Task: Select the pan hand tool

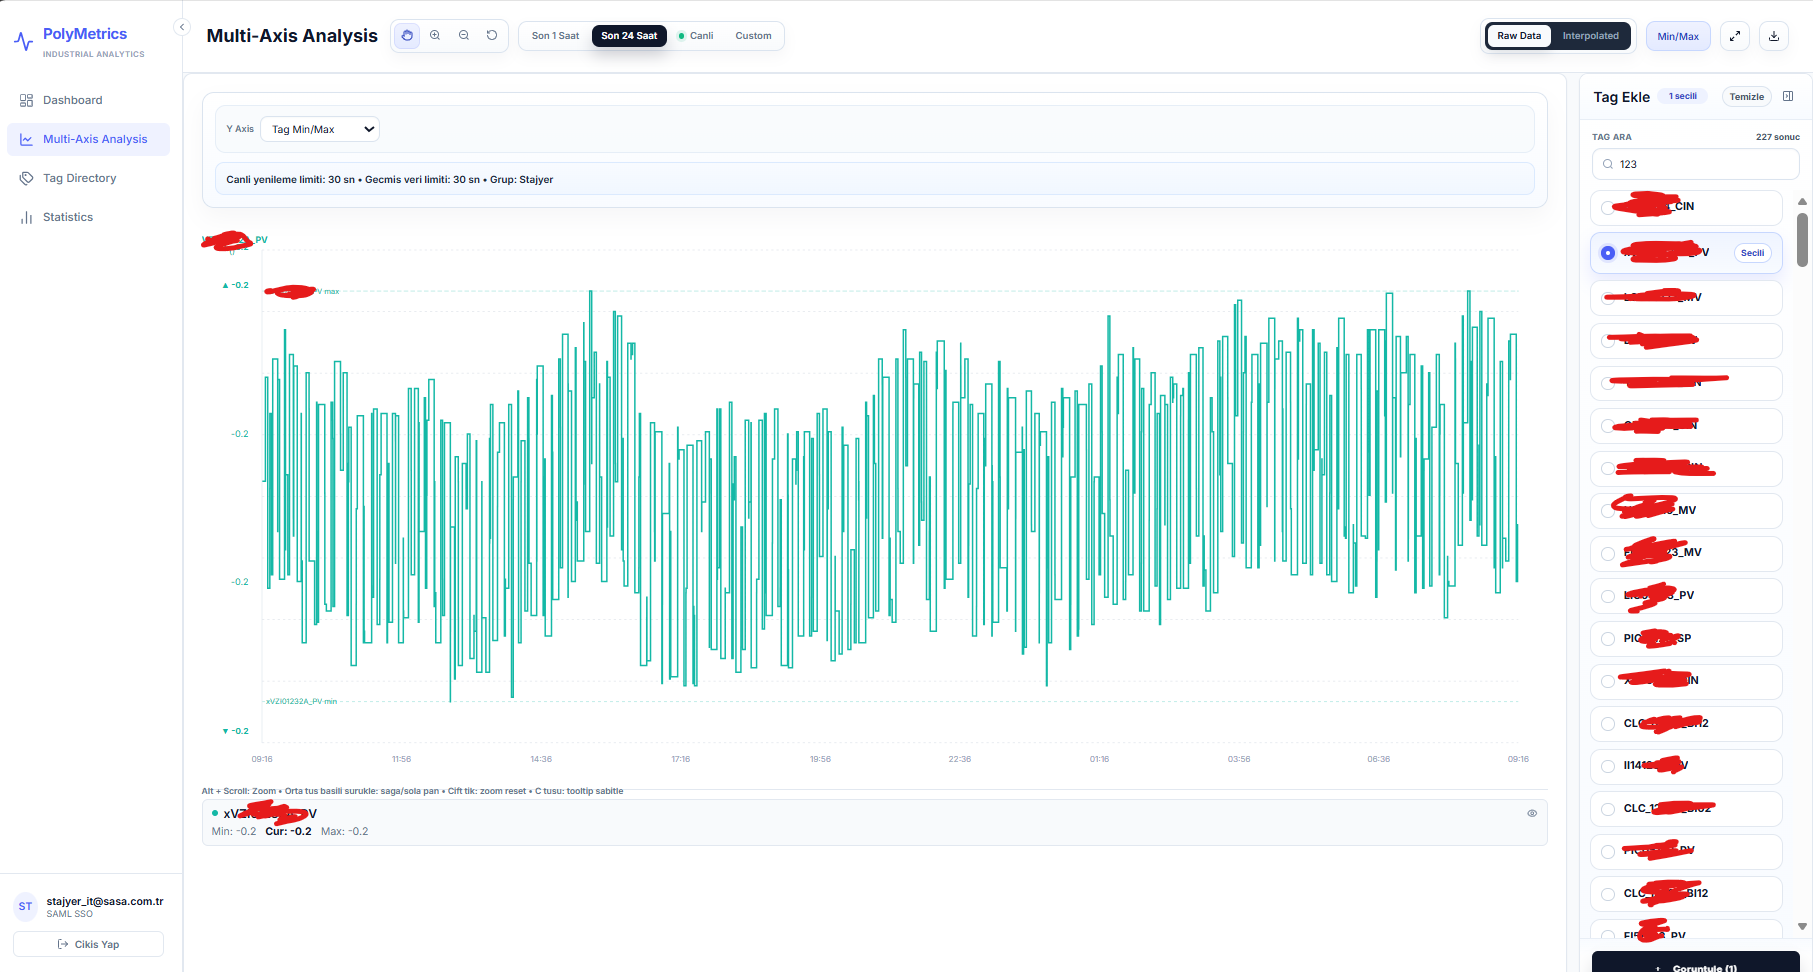Action: 407,36
